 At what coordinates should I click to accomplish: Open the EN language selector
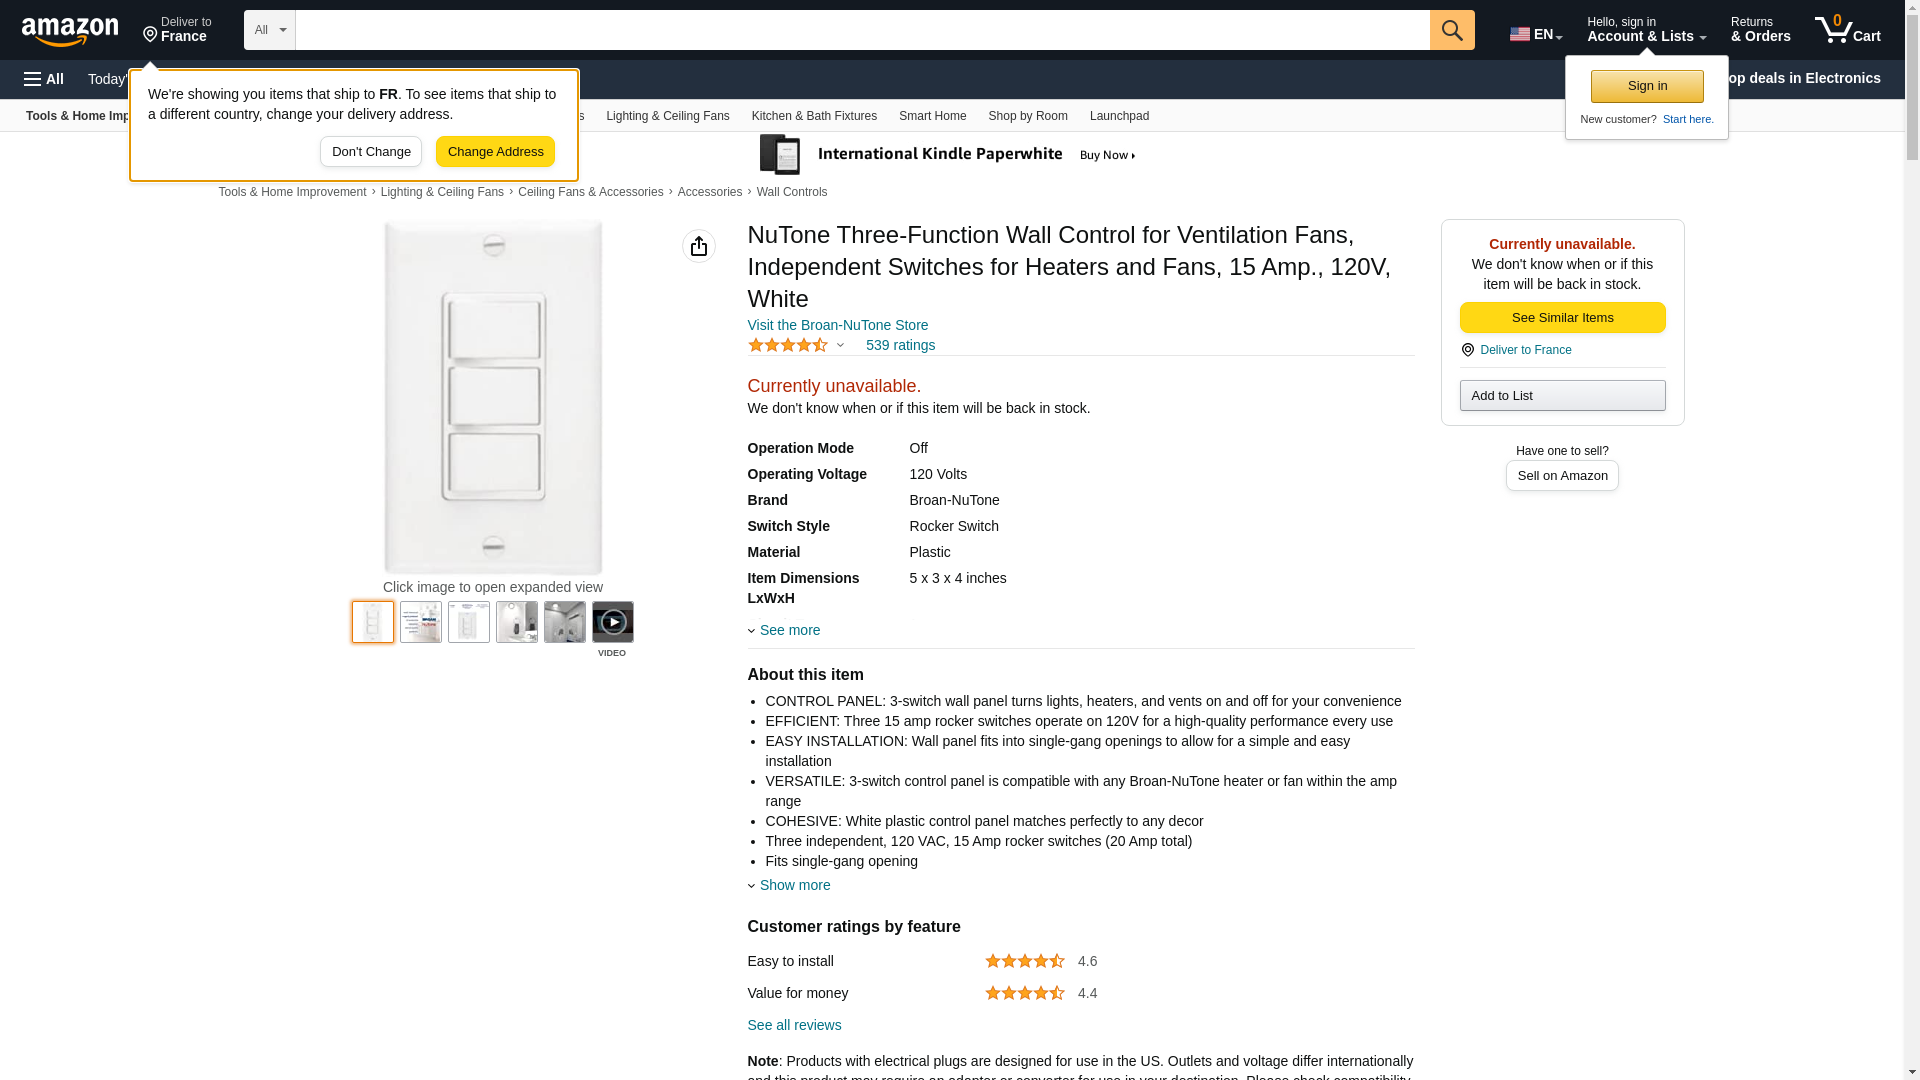(1535, 34)
